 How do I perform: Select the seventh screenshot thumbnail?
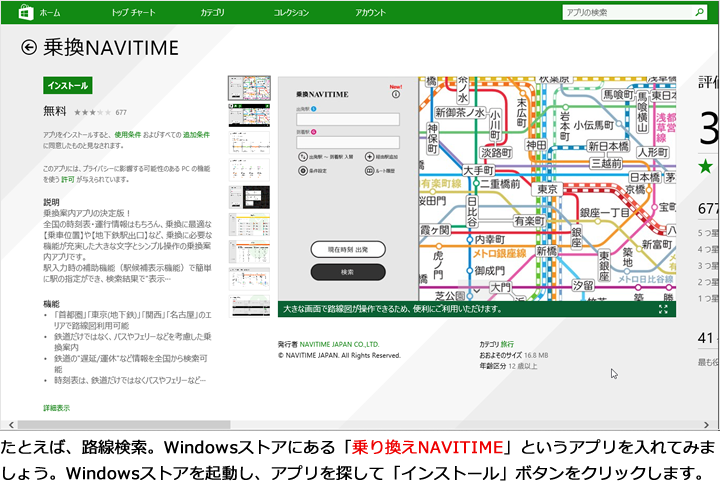(x=249, y=252)
